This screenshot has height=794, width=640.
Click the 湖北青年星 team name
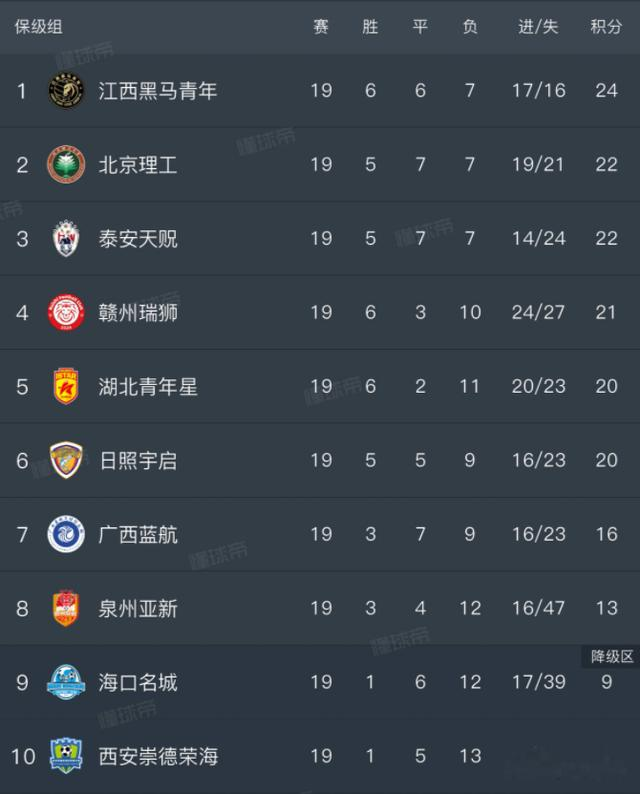(148, 387)
